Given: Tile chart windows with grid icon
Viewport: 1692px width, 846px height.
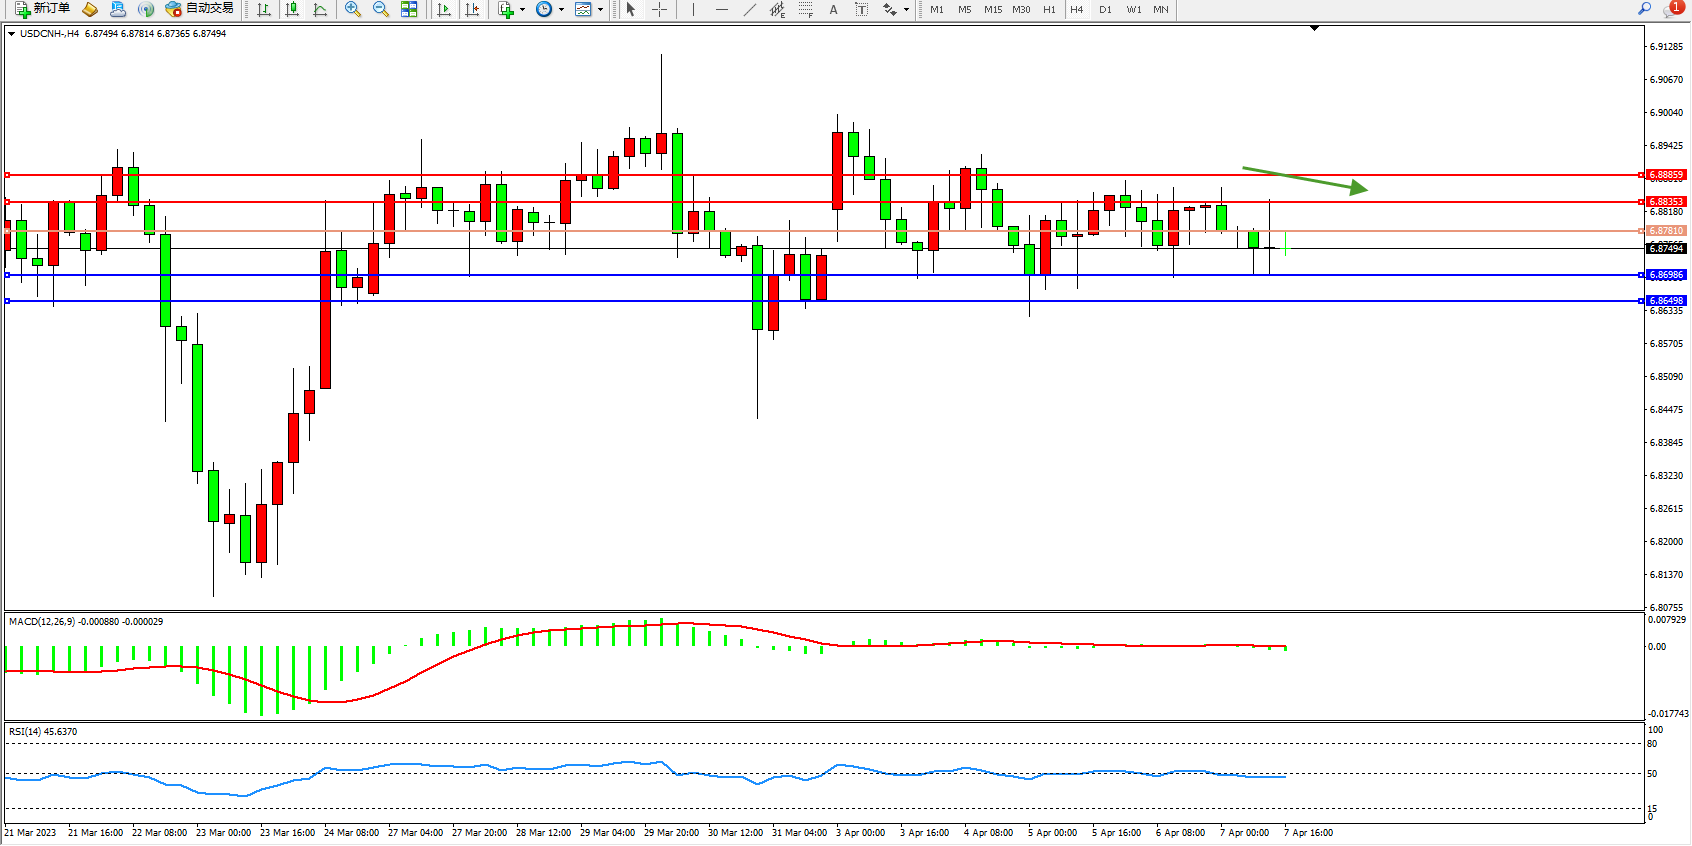Looking at the screenshot, I should click(409, 9).
